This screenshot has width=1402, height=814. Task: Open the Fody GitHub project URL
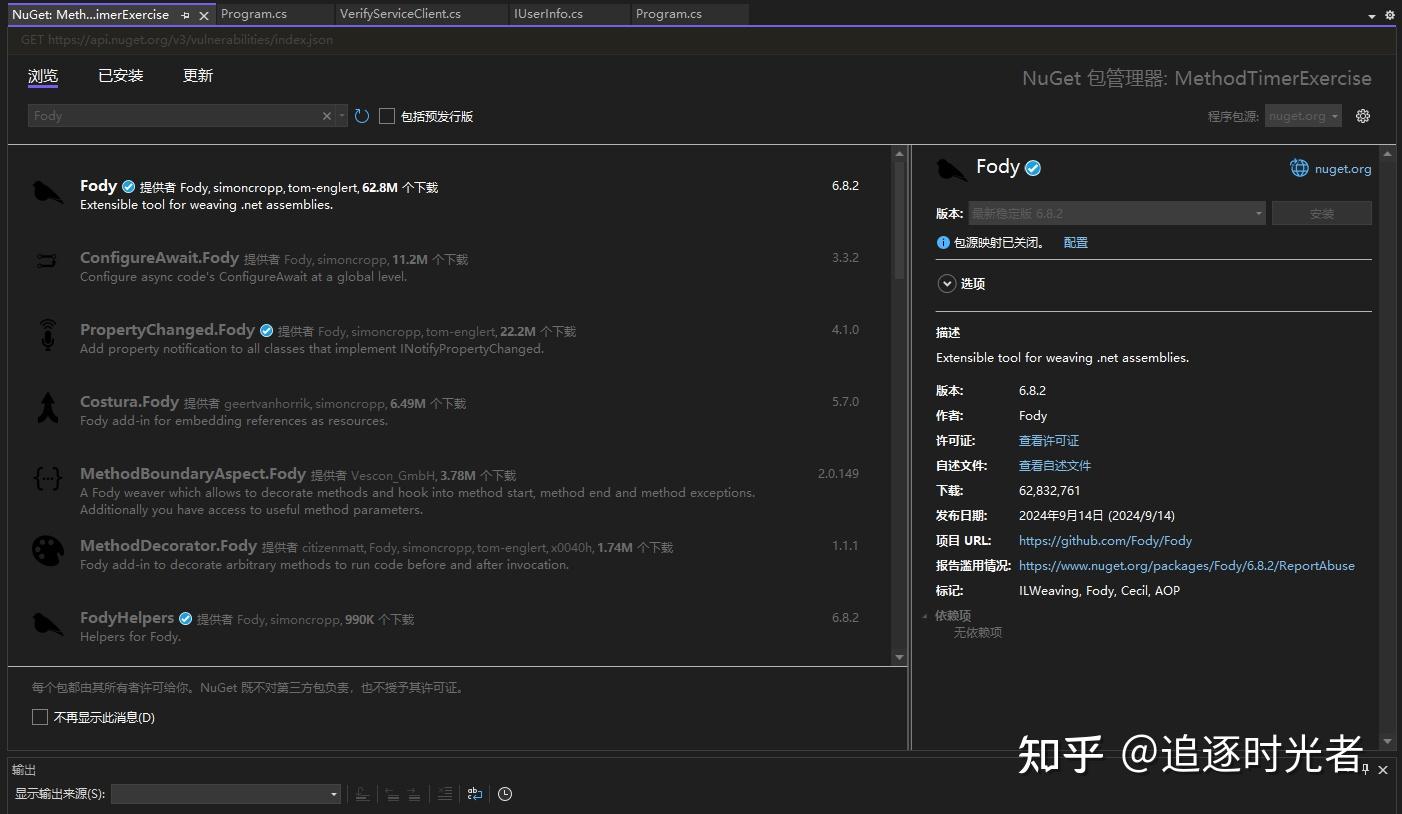1105,540
